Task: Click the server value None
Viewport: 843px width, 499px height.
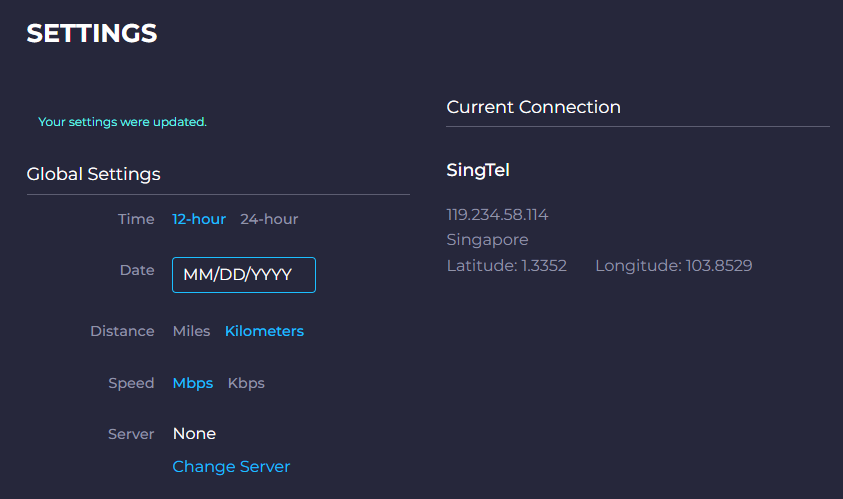Action: click(x=194, y=433)
